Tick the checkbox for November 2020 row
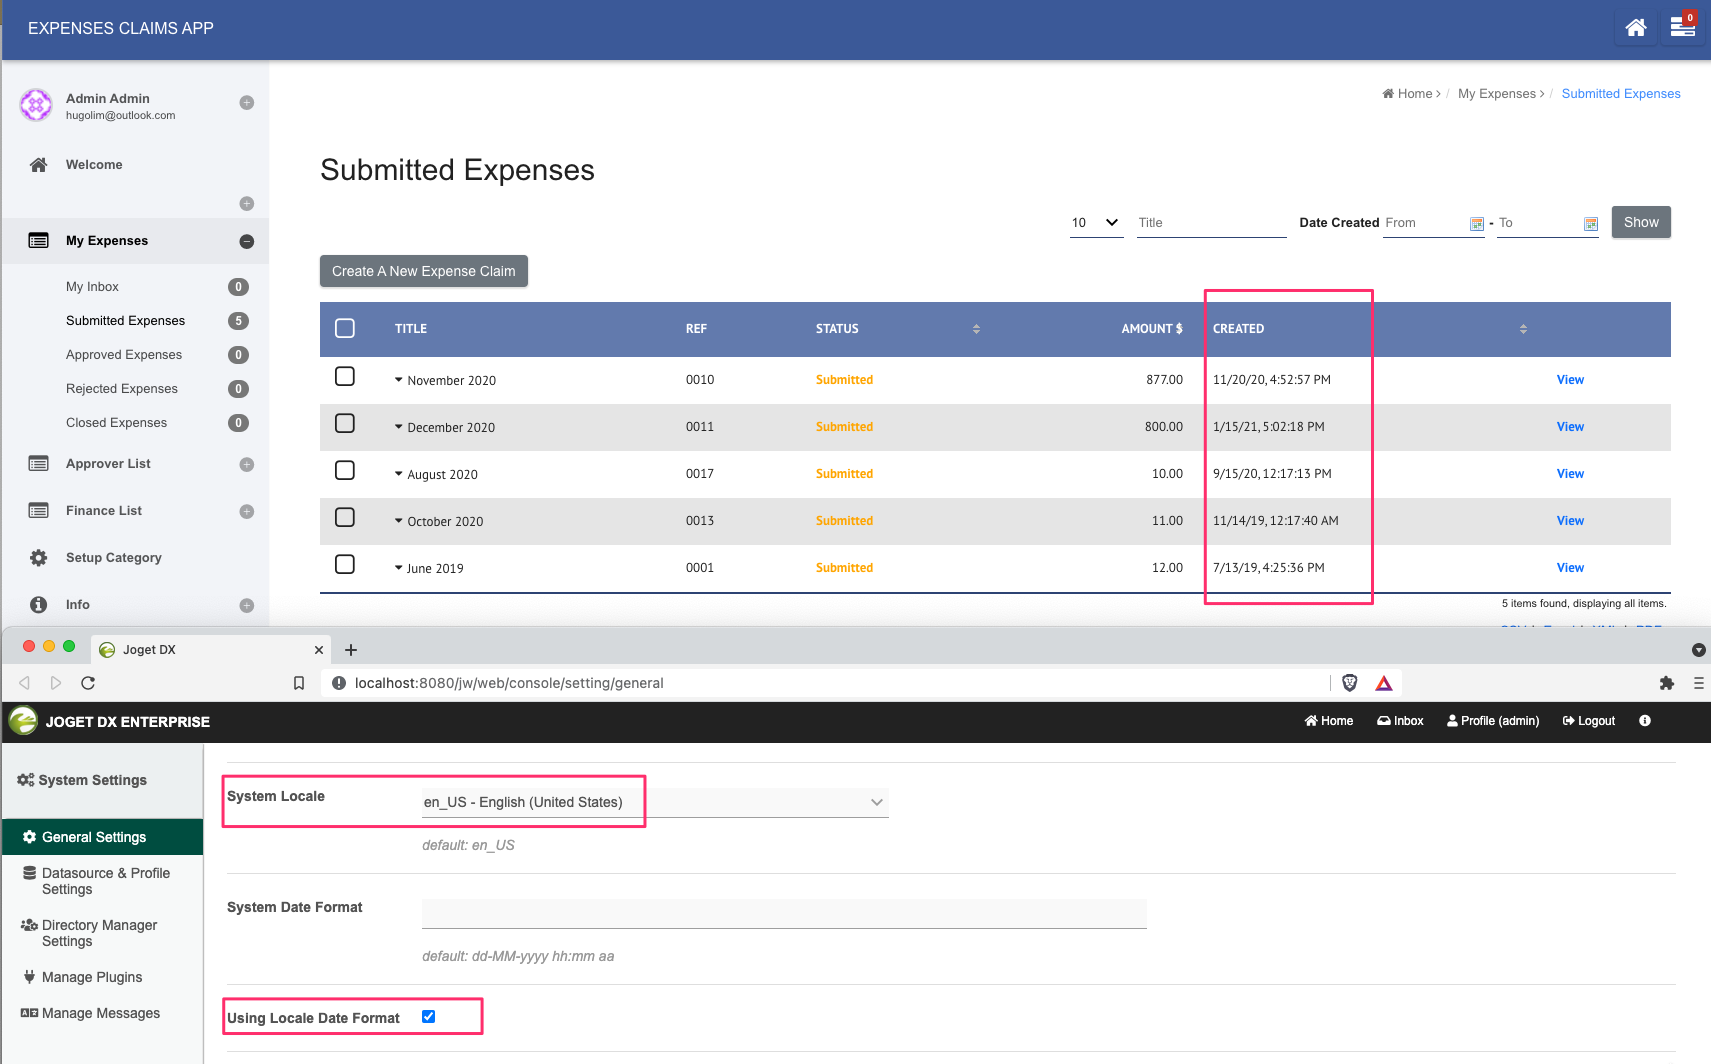This screenshot has height=1064, width=1711. (345, 377)
